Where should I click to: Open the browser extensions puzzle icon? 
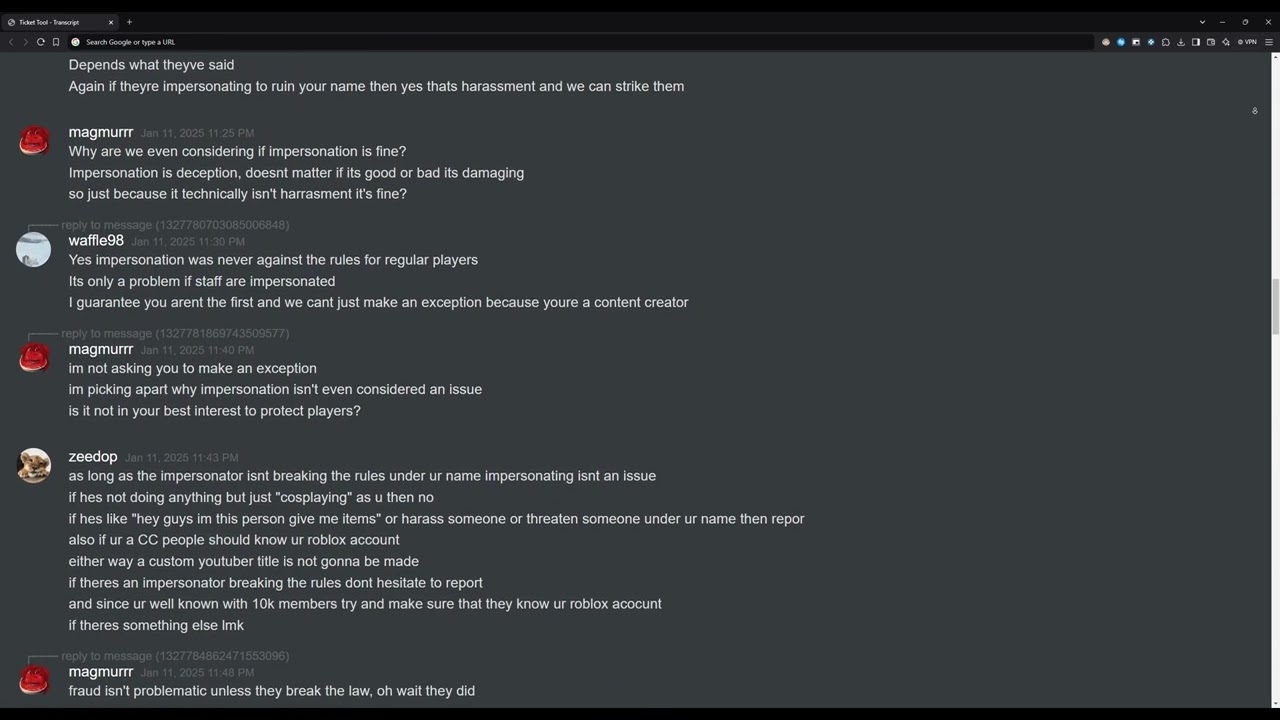[1166, 42]
